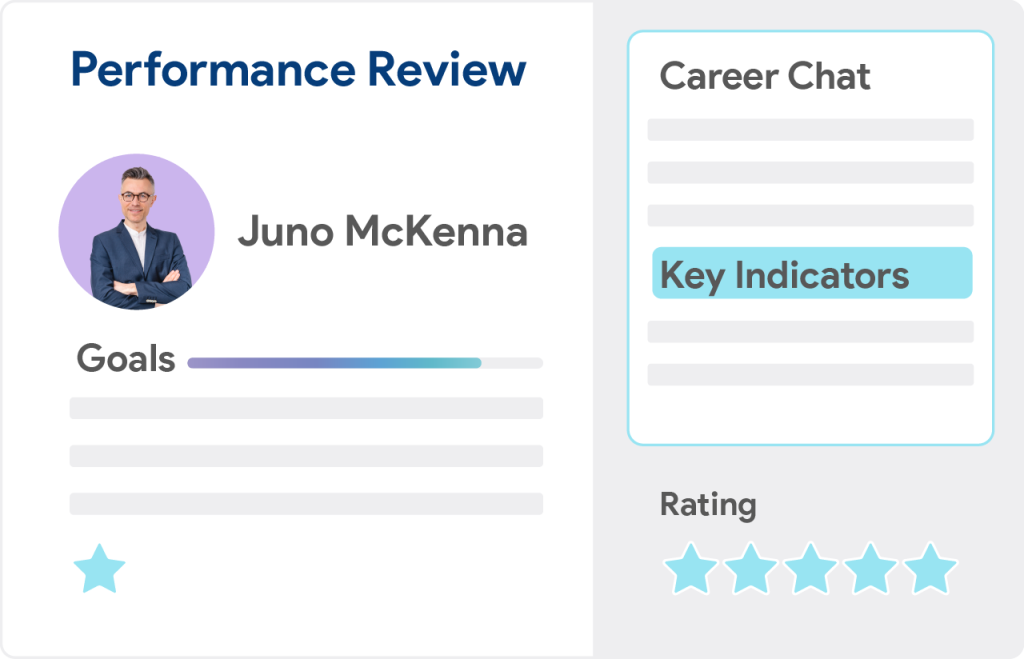Select first placeholder row under Career Chat

coord(810,129)
